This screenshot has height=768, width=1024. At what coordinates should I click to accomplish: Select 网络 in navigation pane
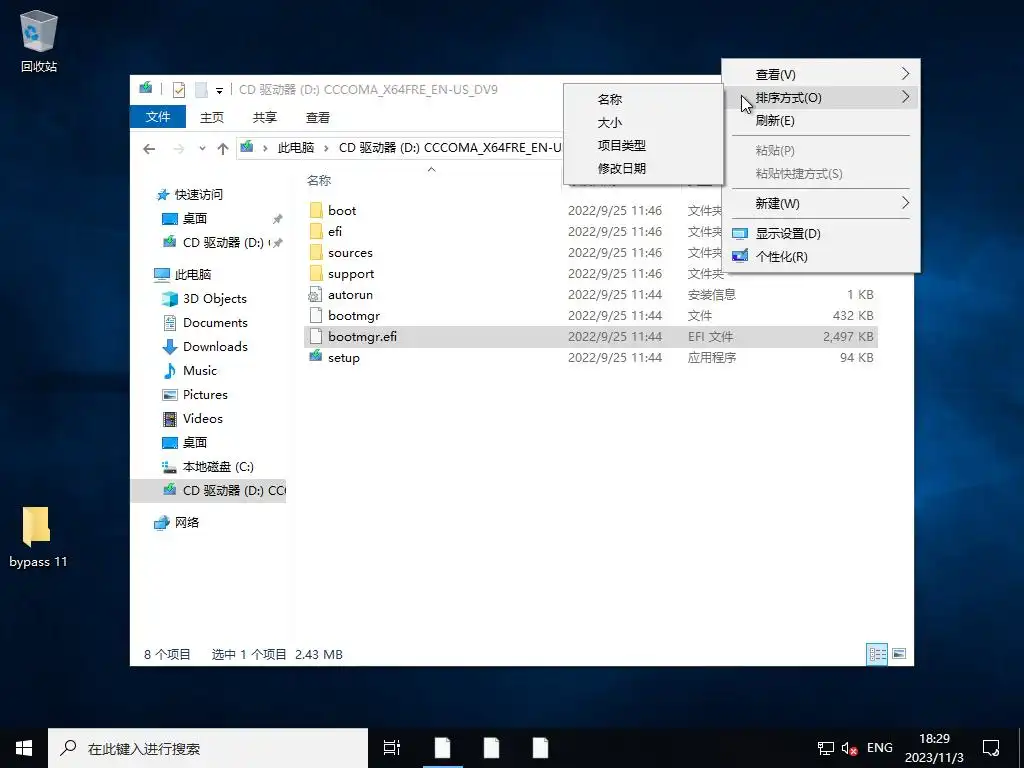(x=187, y=522)
